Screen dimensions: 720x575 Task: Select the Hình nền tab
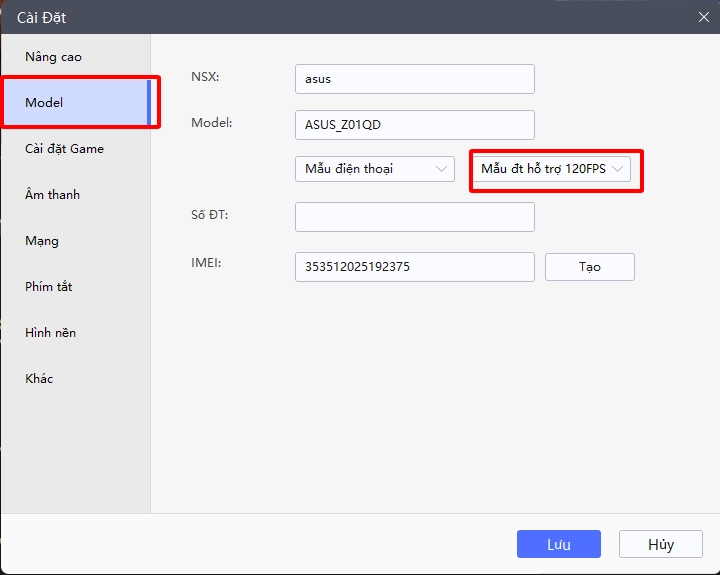pyautogui.click(x=50, y=333)
